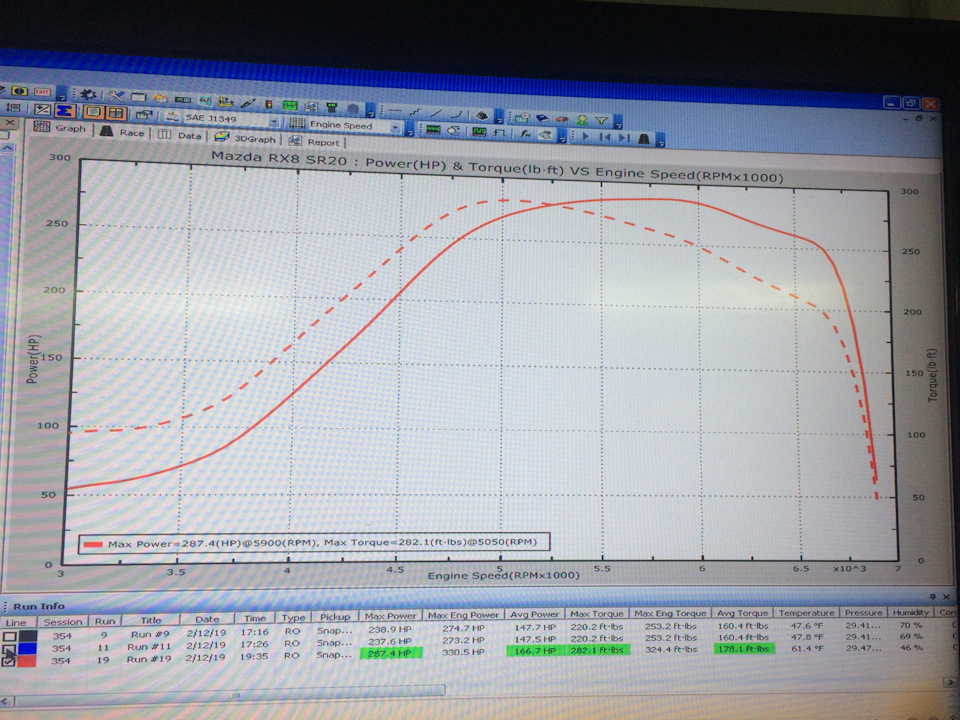Click the green user person icon

[x=582, y=119]
